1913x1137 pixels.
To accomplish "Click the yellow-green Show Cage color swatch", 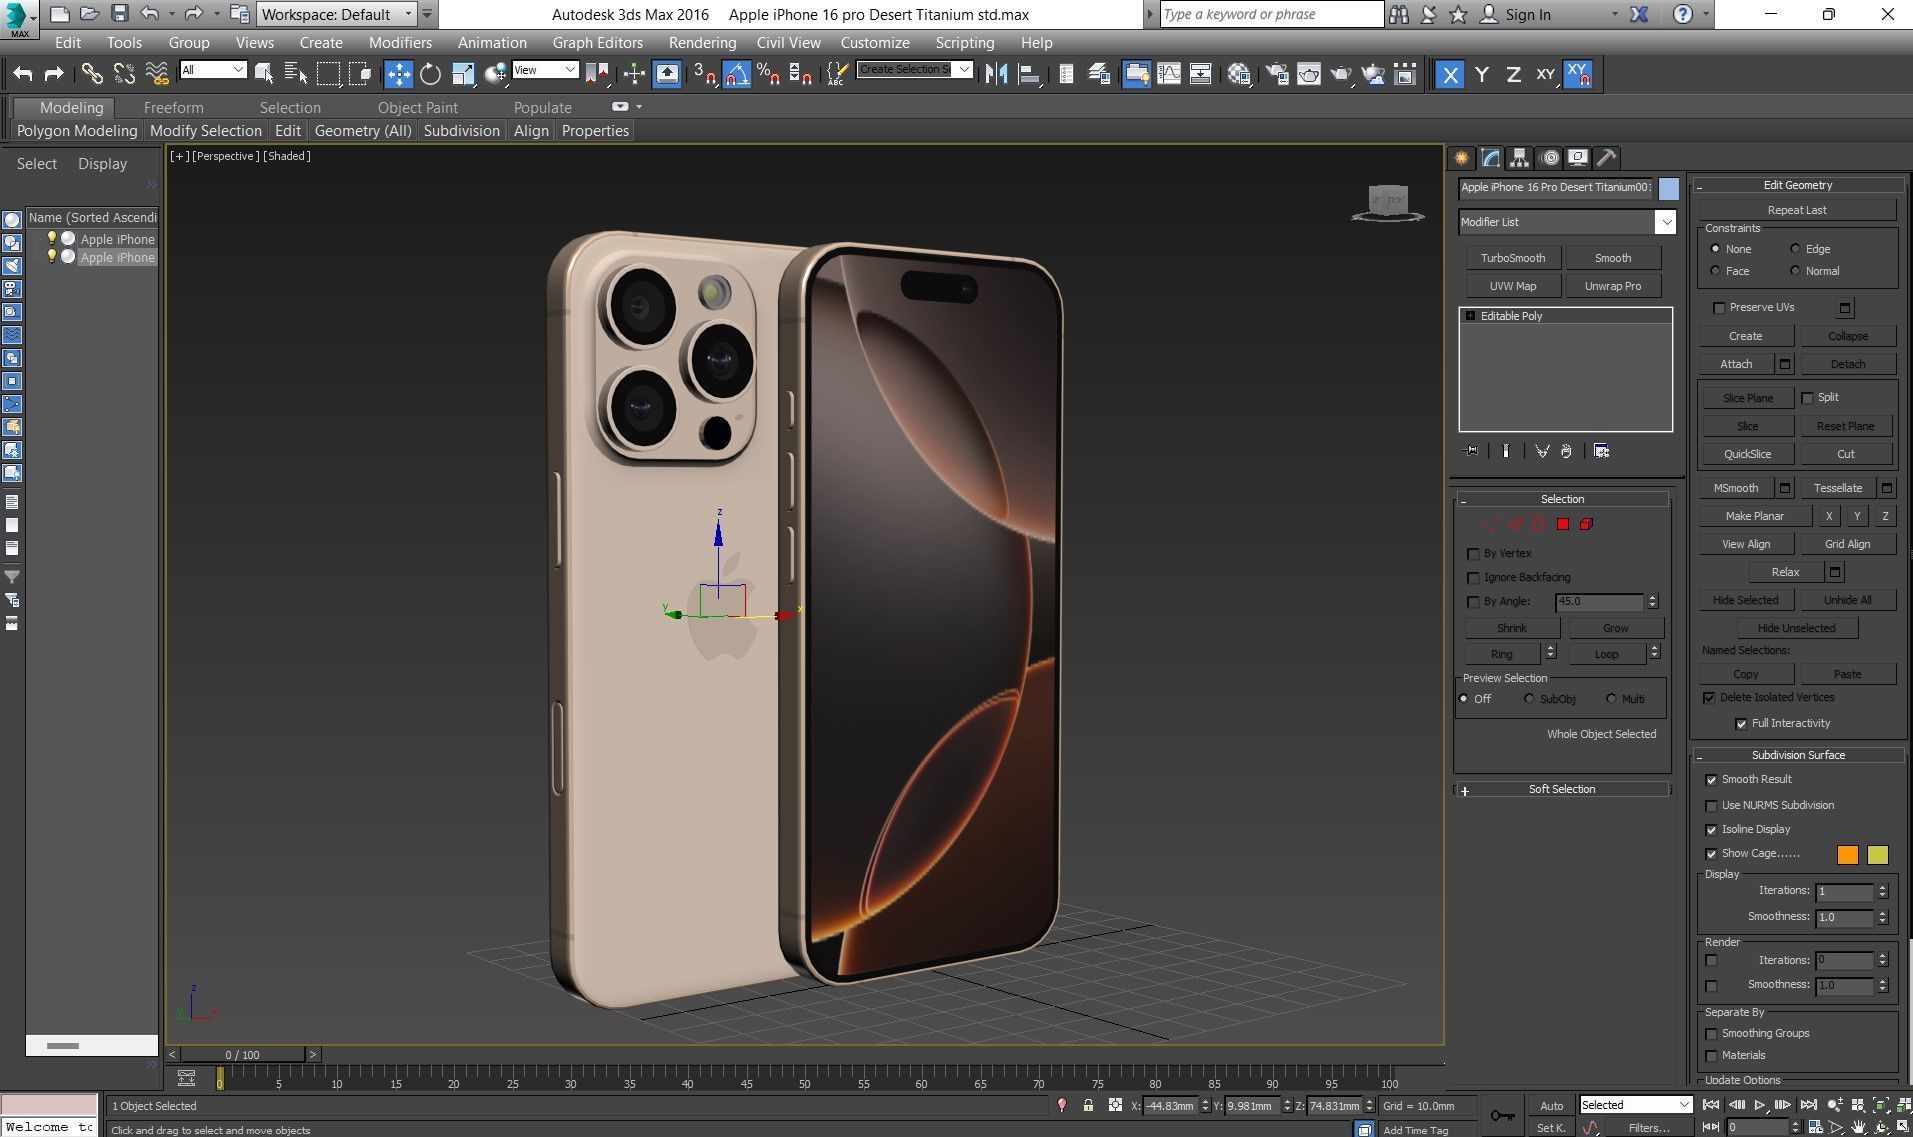I will (x=1878, y=854).
